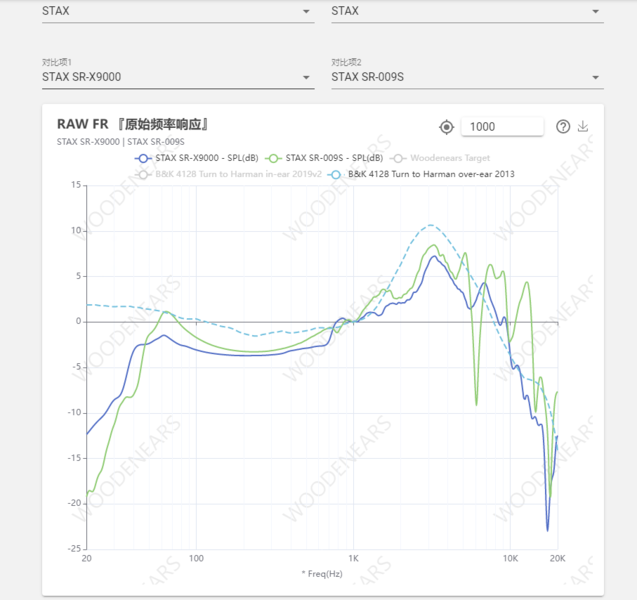
Task: Expand the STAX SR-009S model dropdown
Action: coord(596,77)
